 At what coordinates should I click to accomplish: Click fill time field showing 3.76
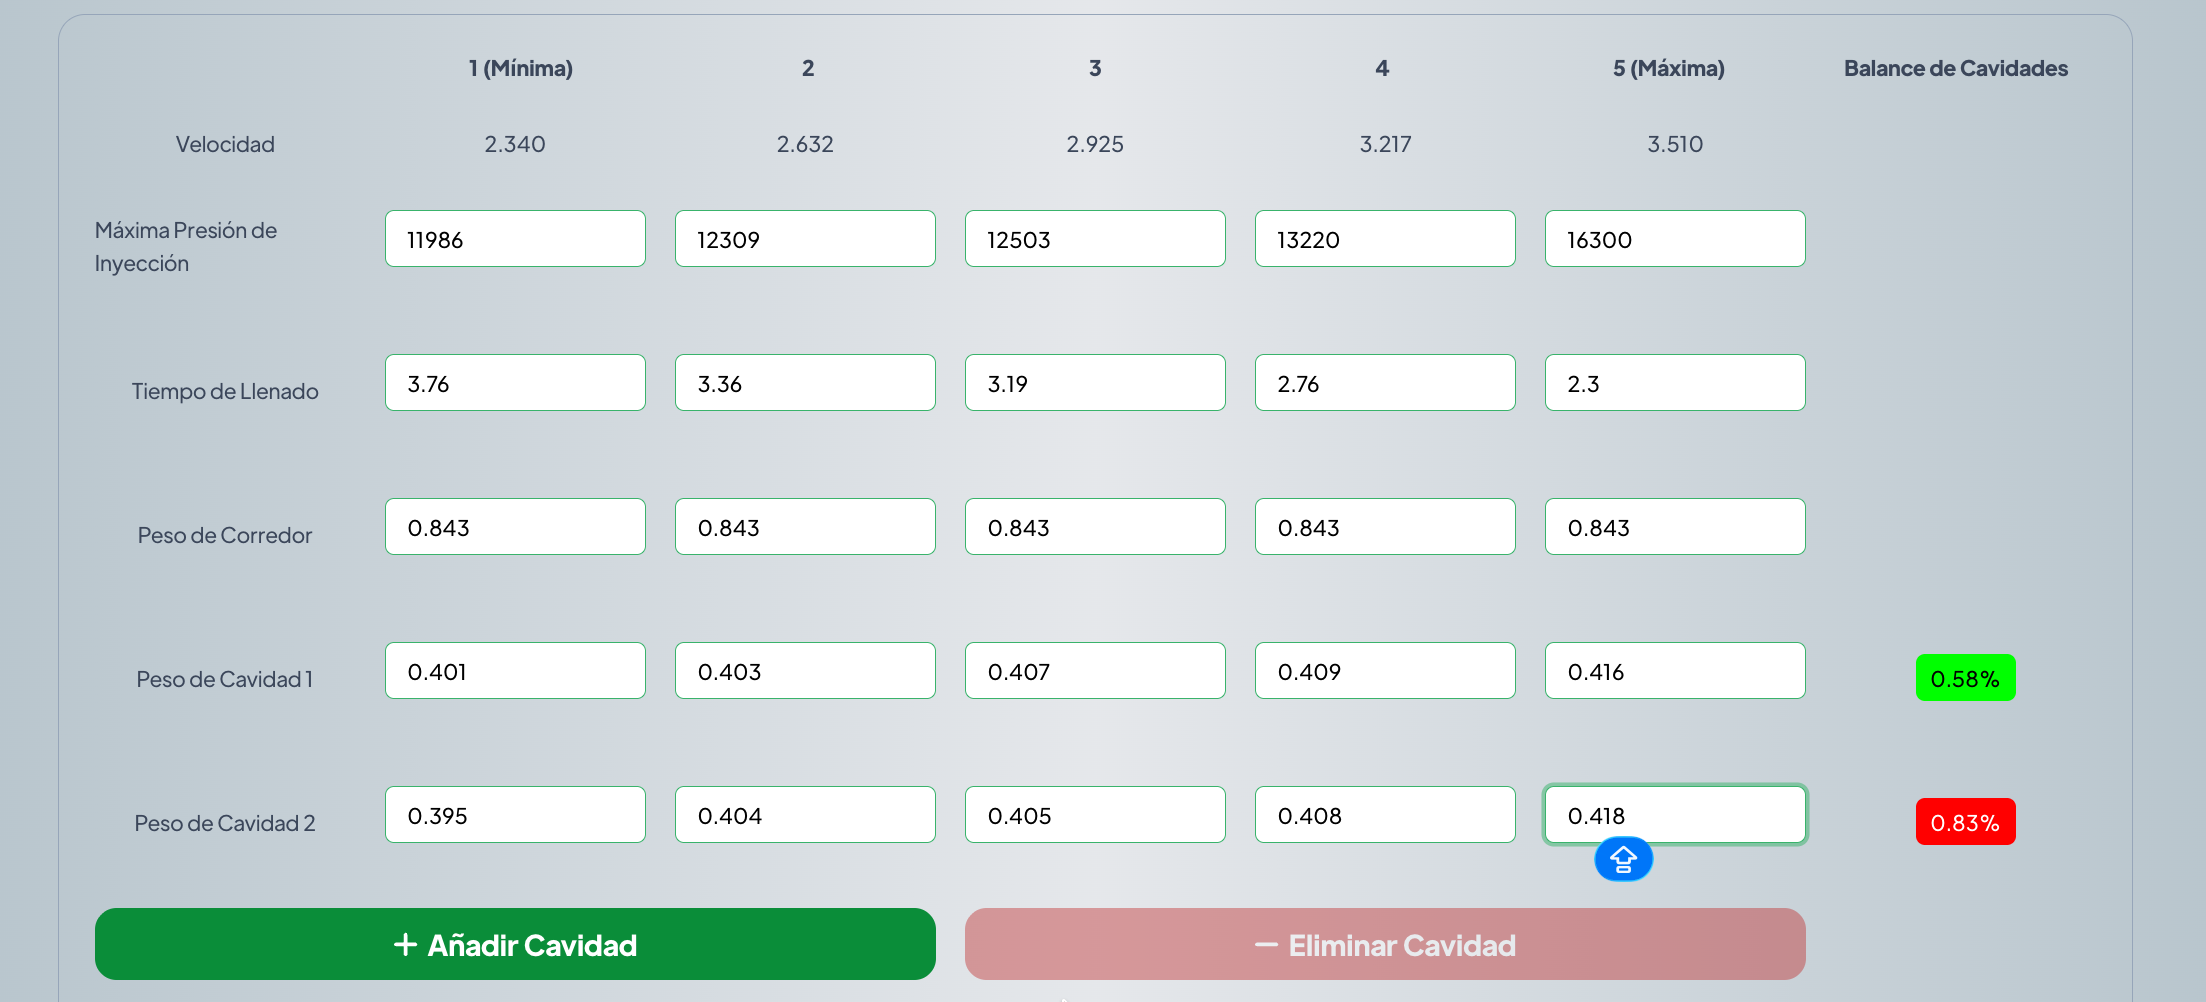pyautogui.click(x=515, y=383)
